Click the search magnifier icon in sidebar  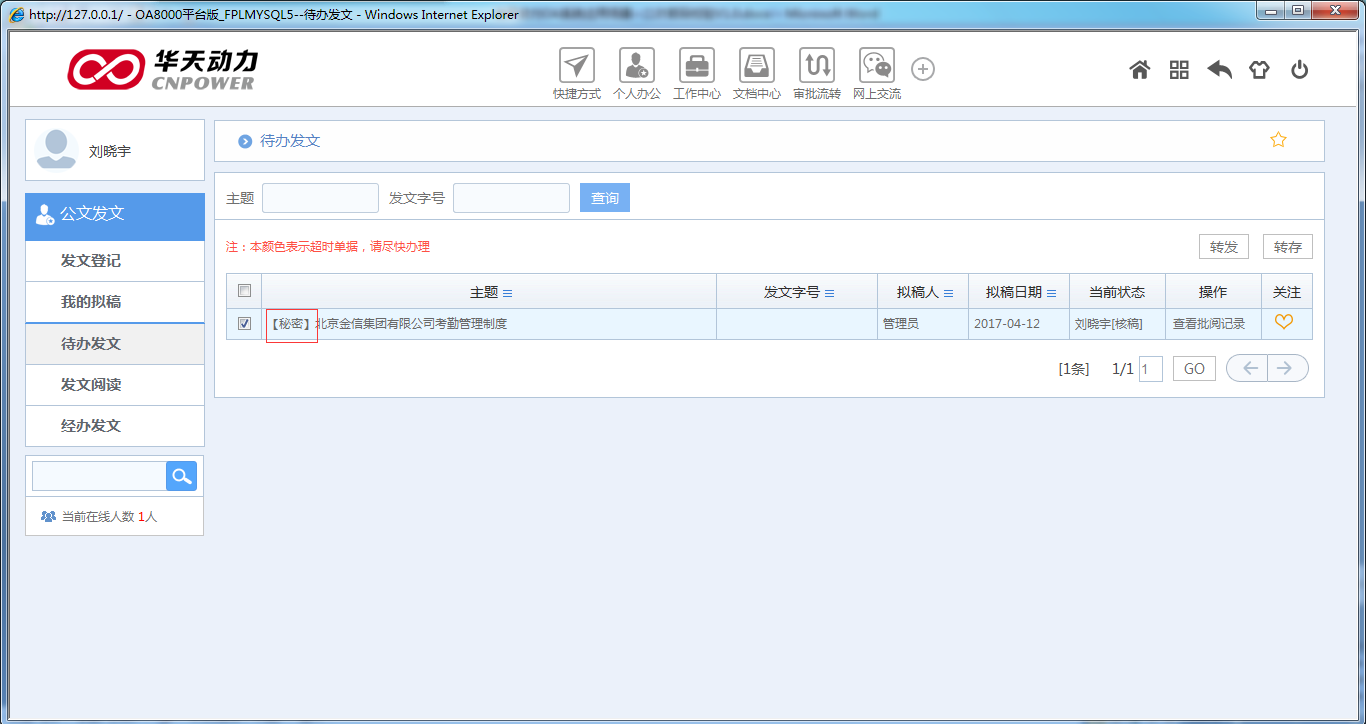pos(181,476)
